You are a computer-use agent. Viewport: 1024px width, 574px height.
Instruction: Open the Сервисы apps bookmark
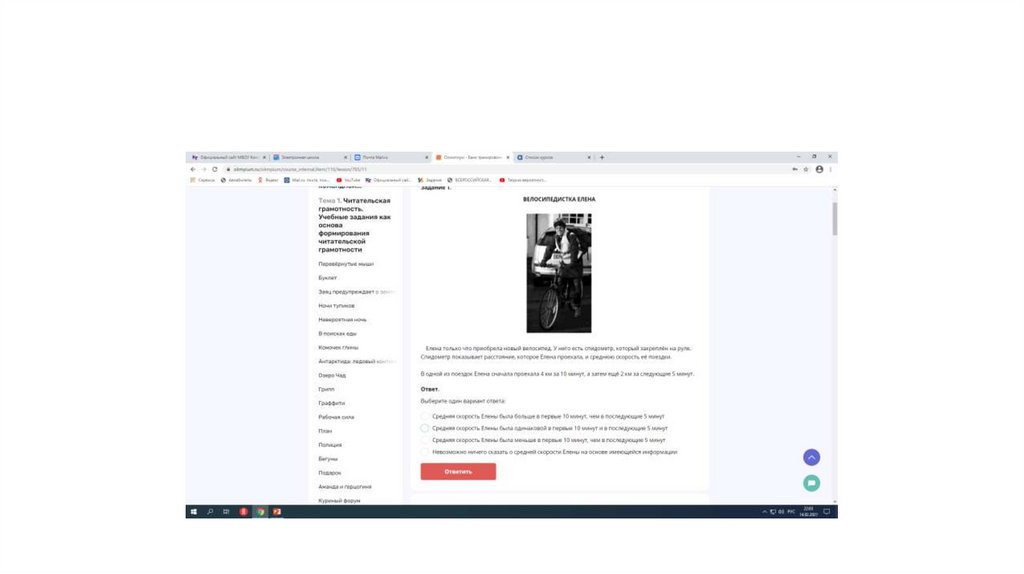(202, 180)
